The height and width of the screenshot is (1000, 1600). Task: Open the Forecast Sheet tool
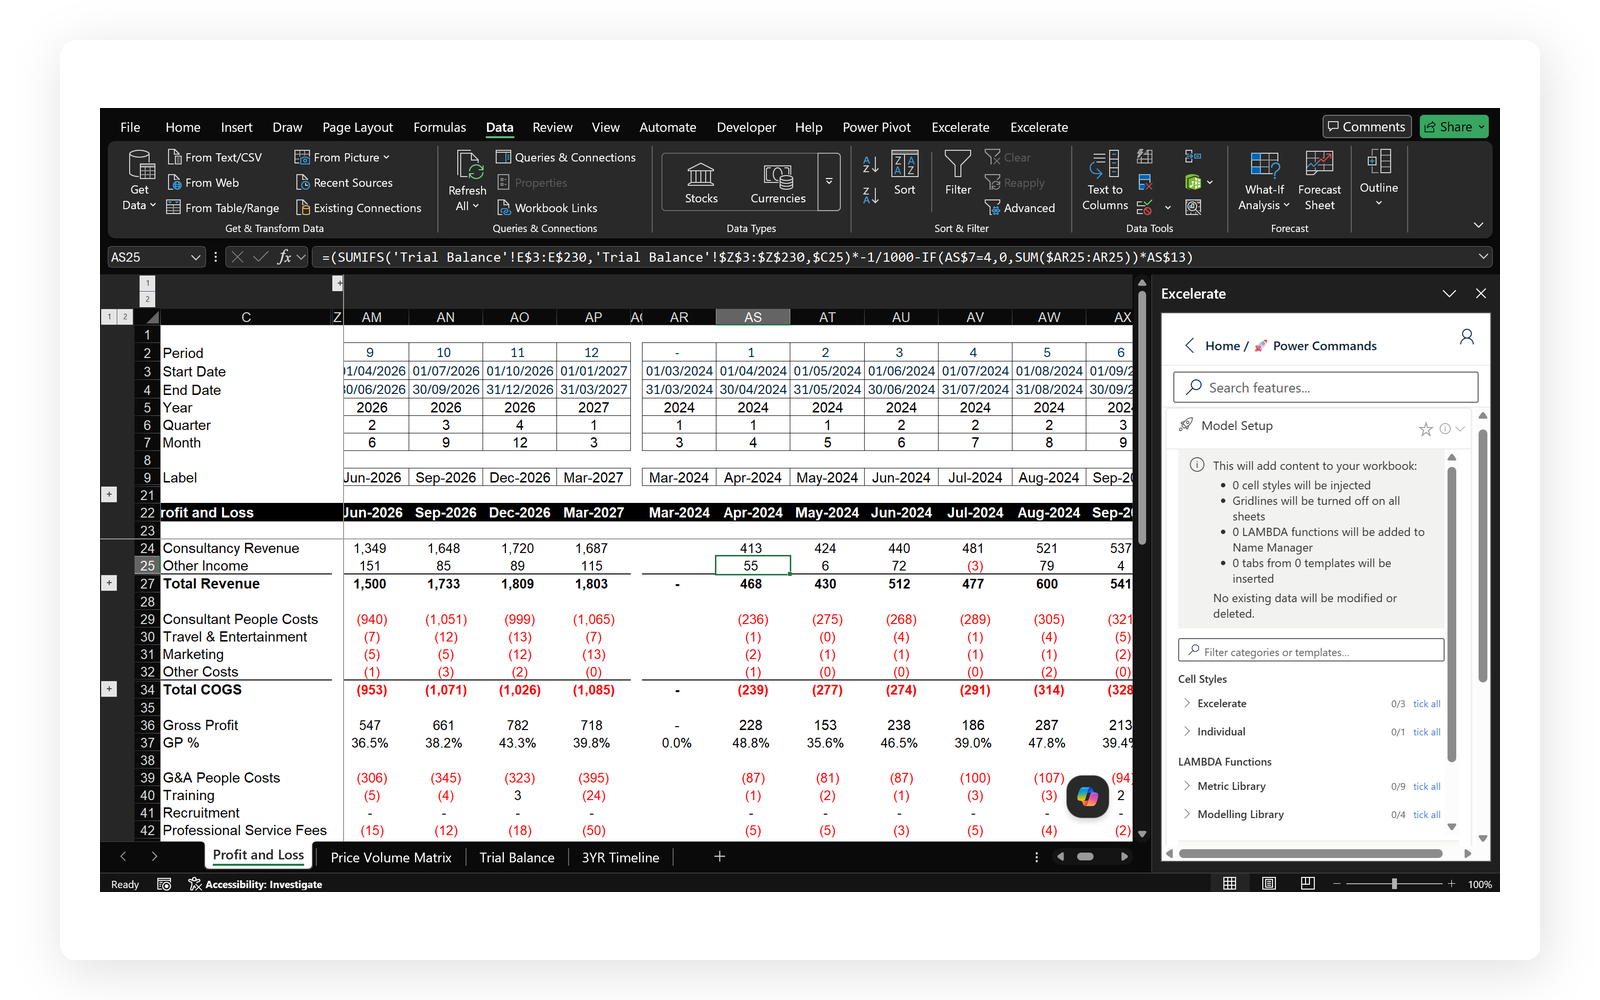point(1319,180)
